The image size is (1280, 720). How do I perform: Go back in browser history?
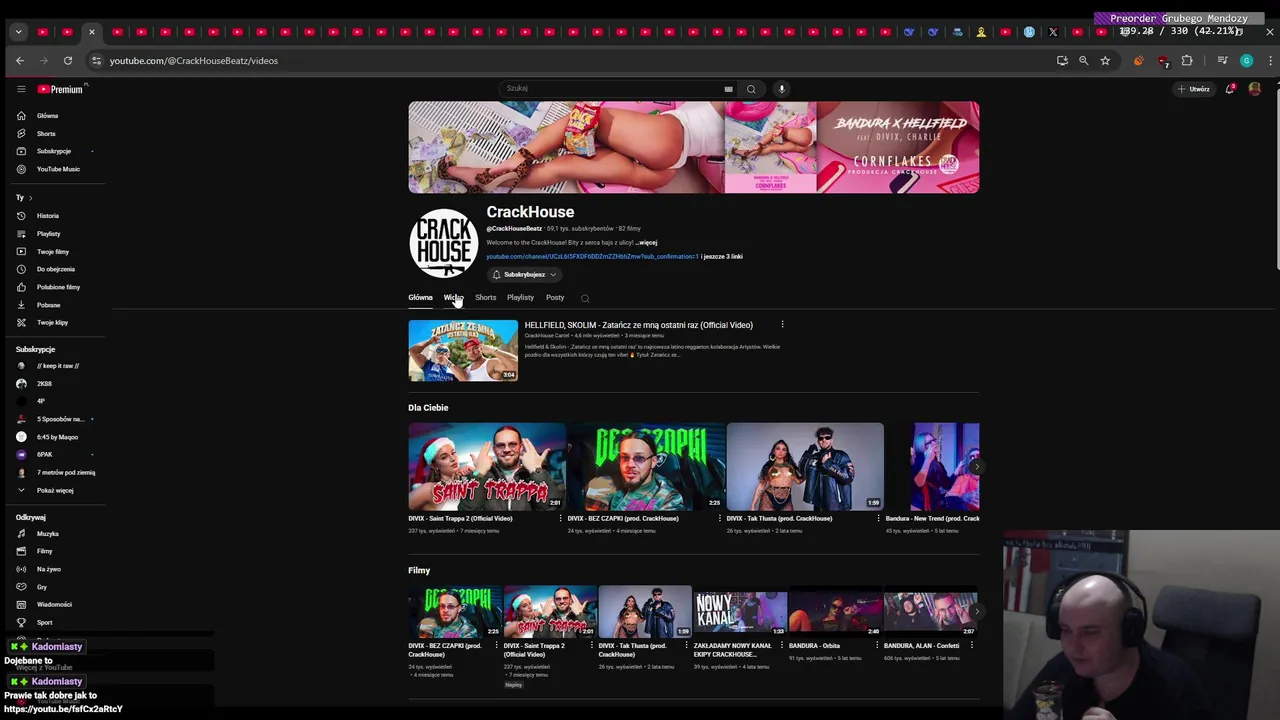click(20, 61)
